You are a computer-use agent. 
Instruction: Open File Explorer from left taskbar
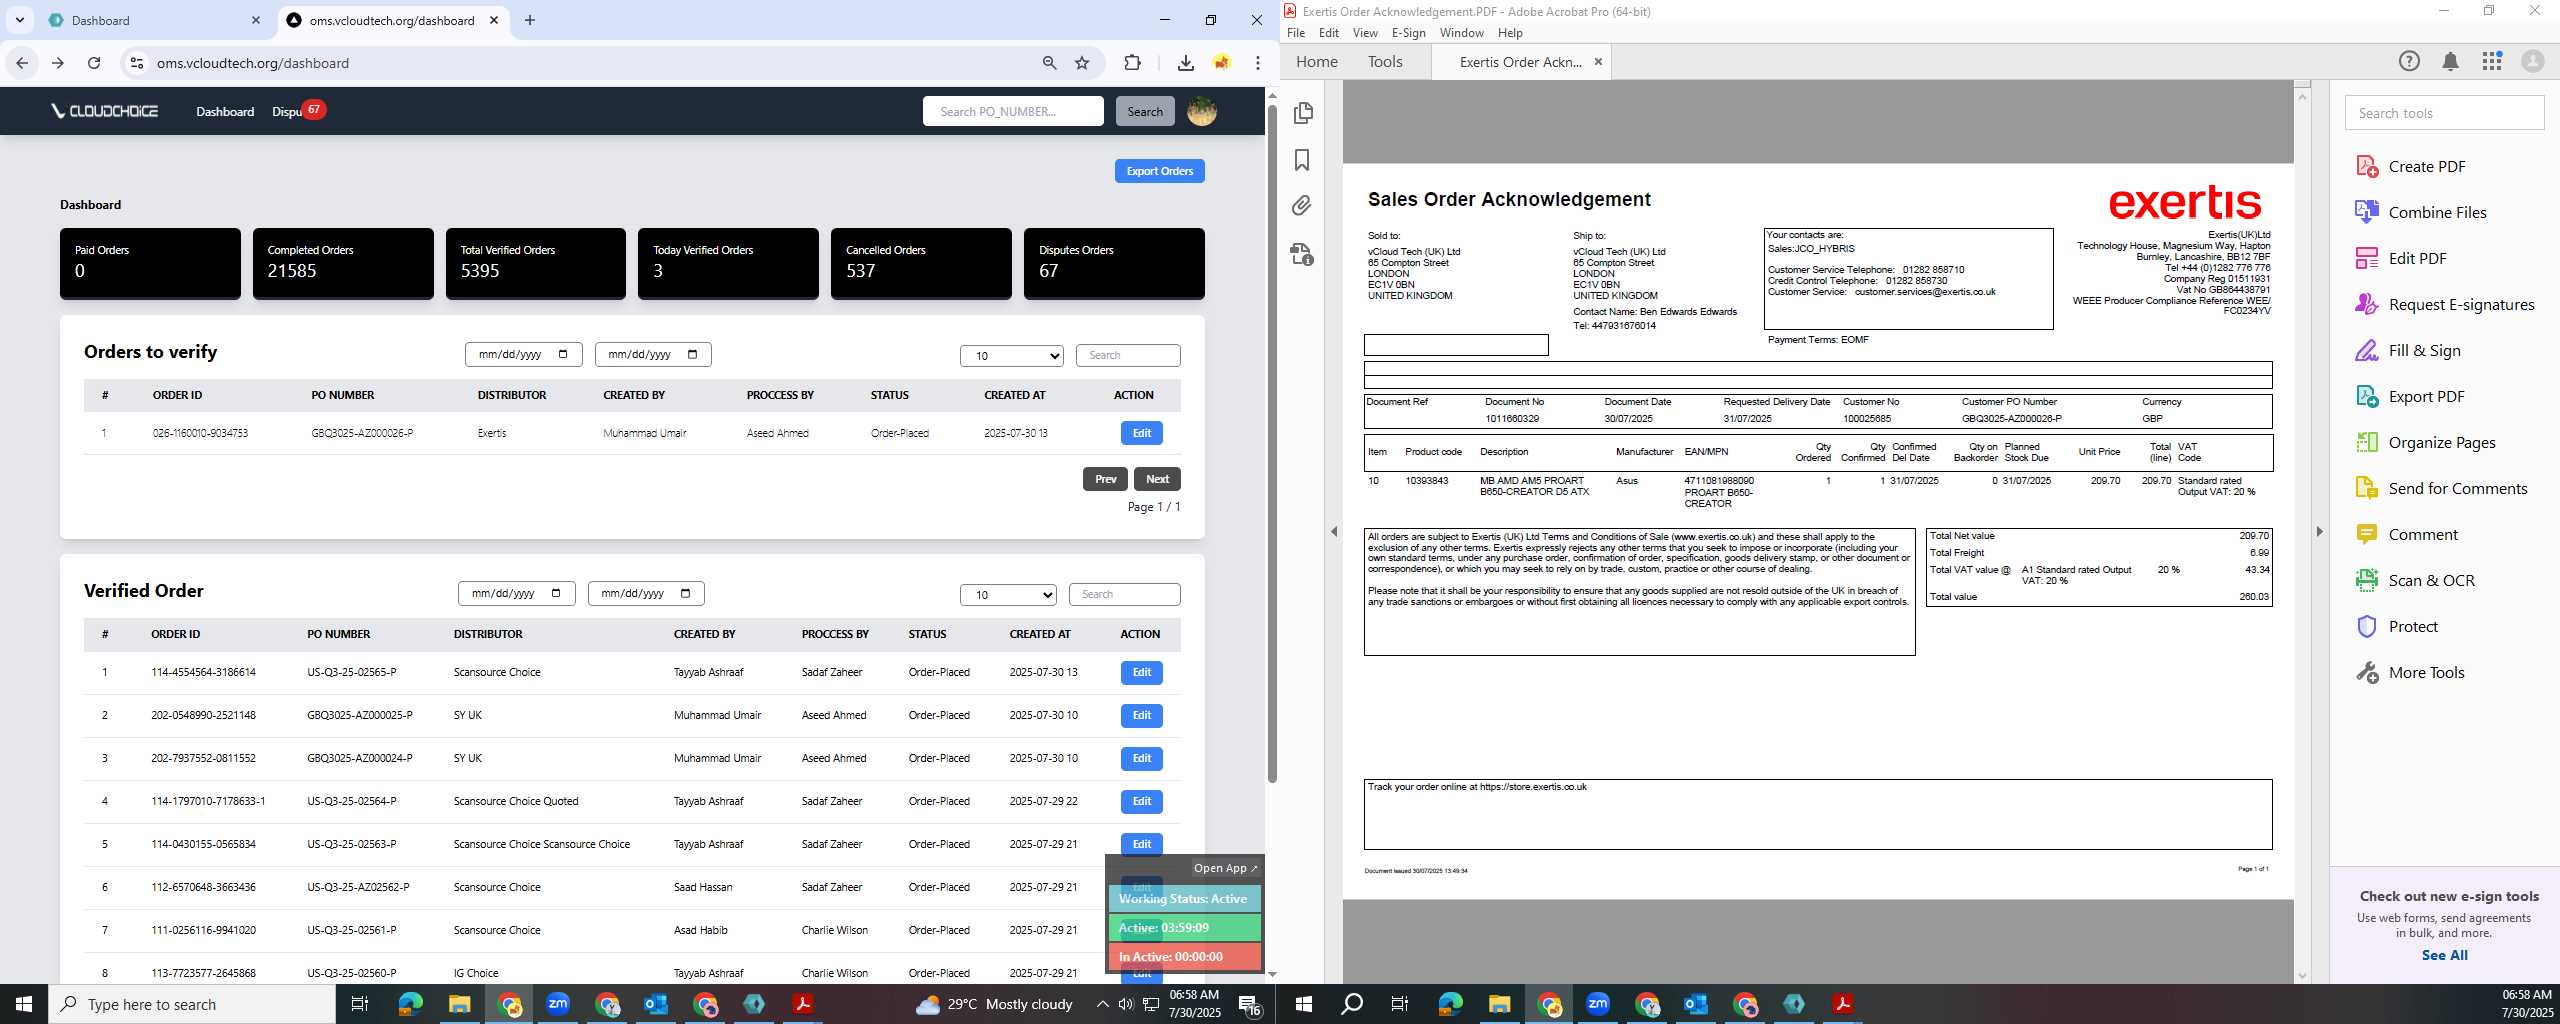coord(459,1004)
